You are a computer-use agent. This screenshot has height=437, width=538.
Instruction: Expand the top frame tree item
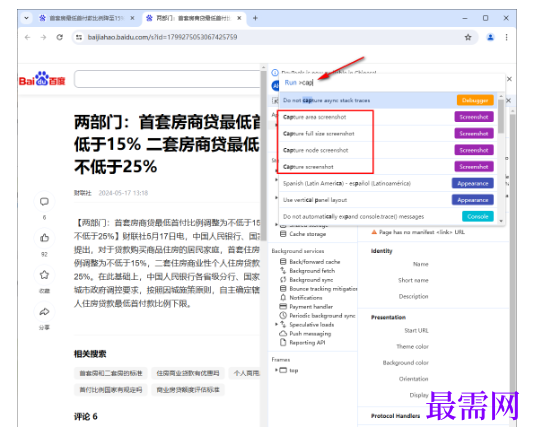276,370
